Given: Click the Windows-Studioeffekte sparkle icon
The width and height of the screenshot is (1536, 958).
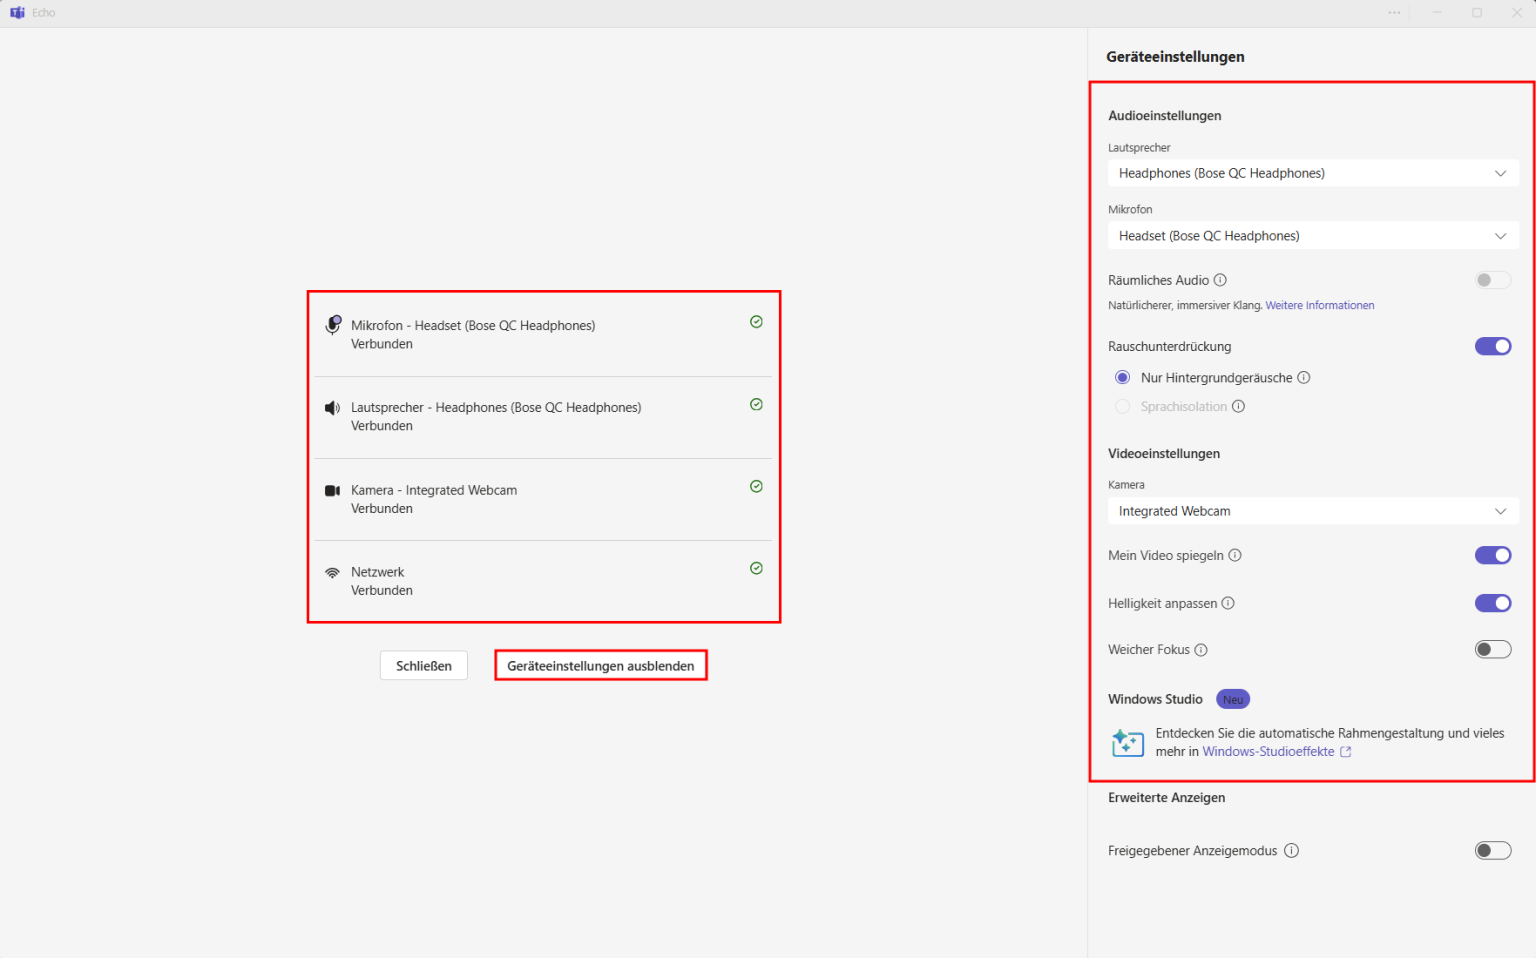Looking at the screenshot, I should (x=1128, y=742).
